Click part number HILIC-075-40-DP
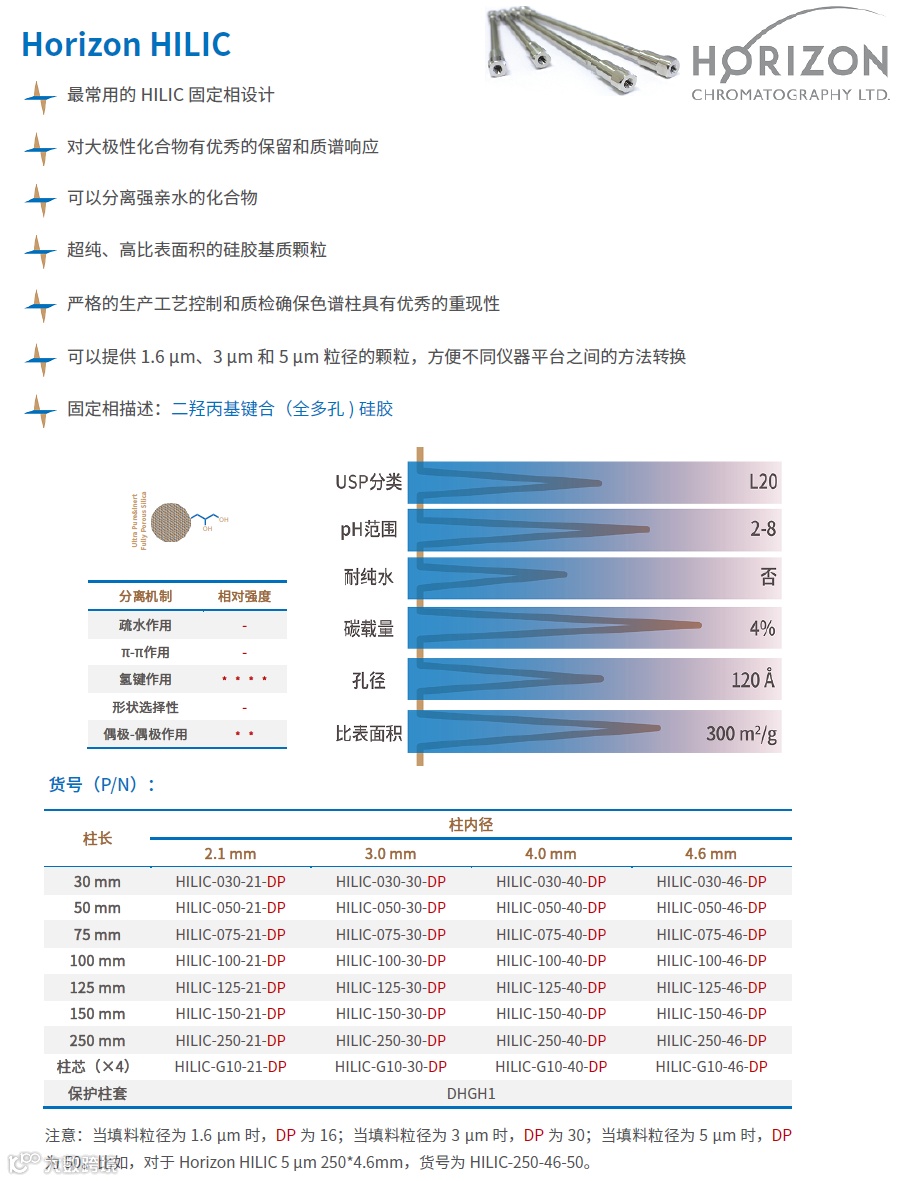The height and width of the screenshot is (1181, 900). [551, 935]
